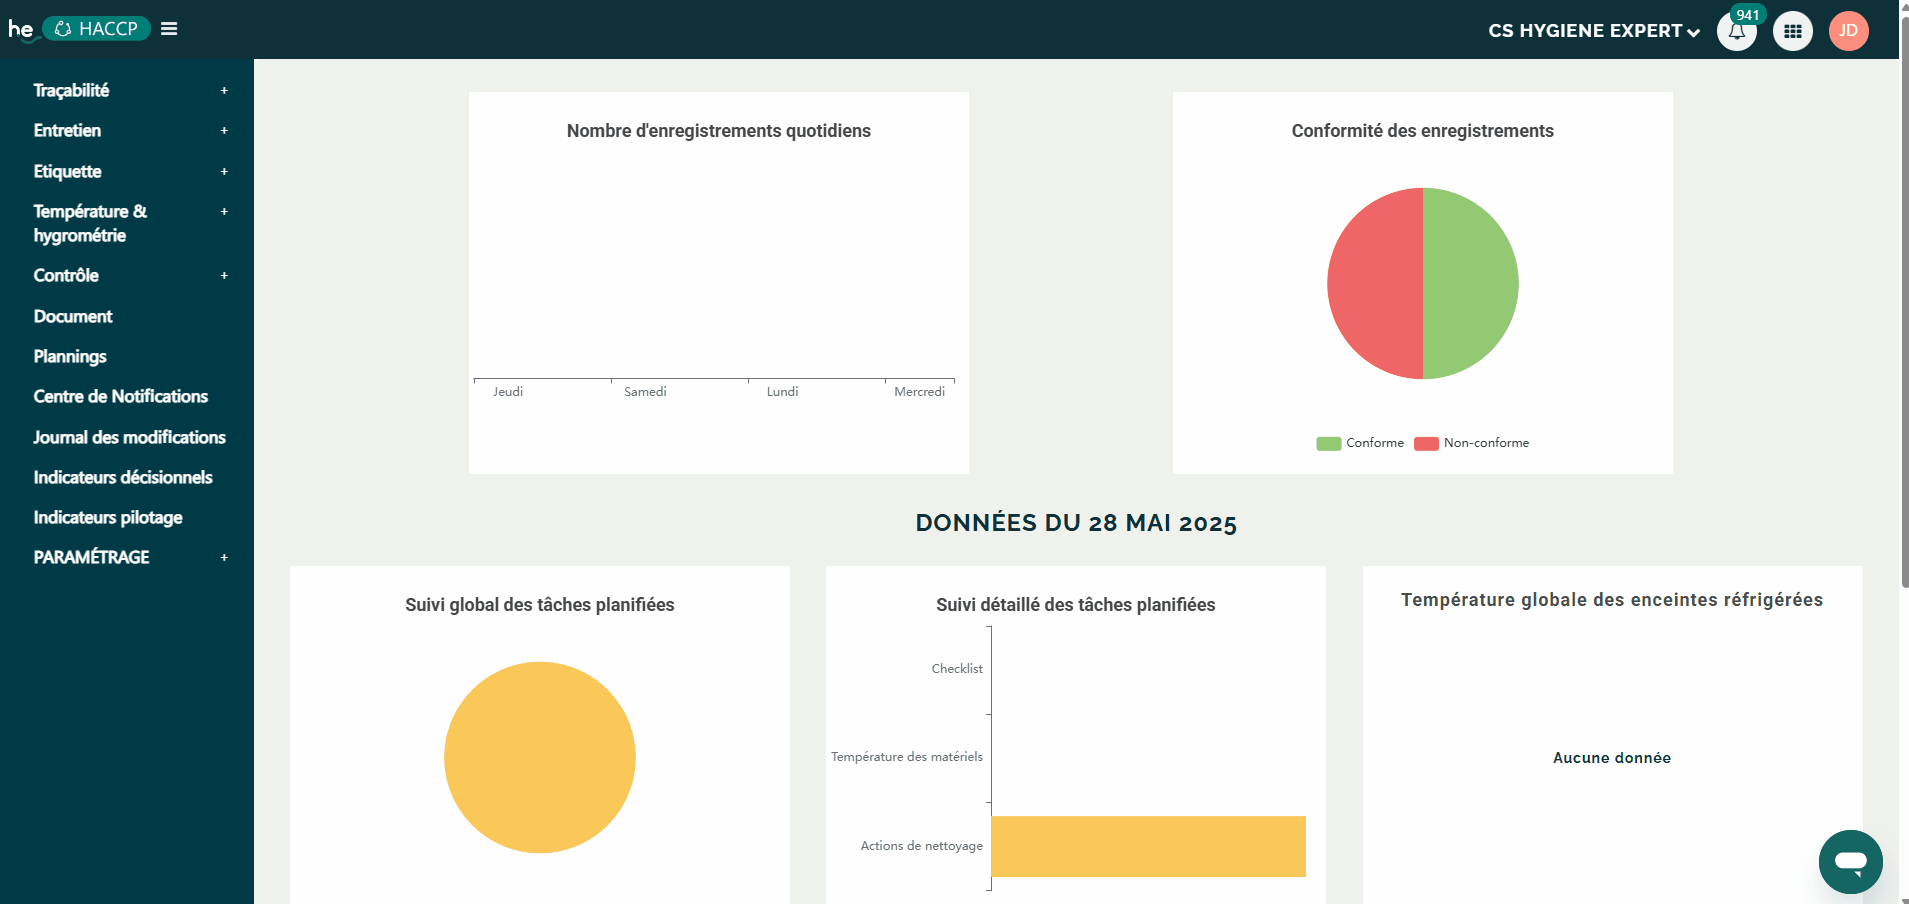Expand the Contrôle plus sign
The width and height of the screenshot is (1909, 904).
[x=224, y=276]
